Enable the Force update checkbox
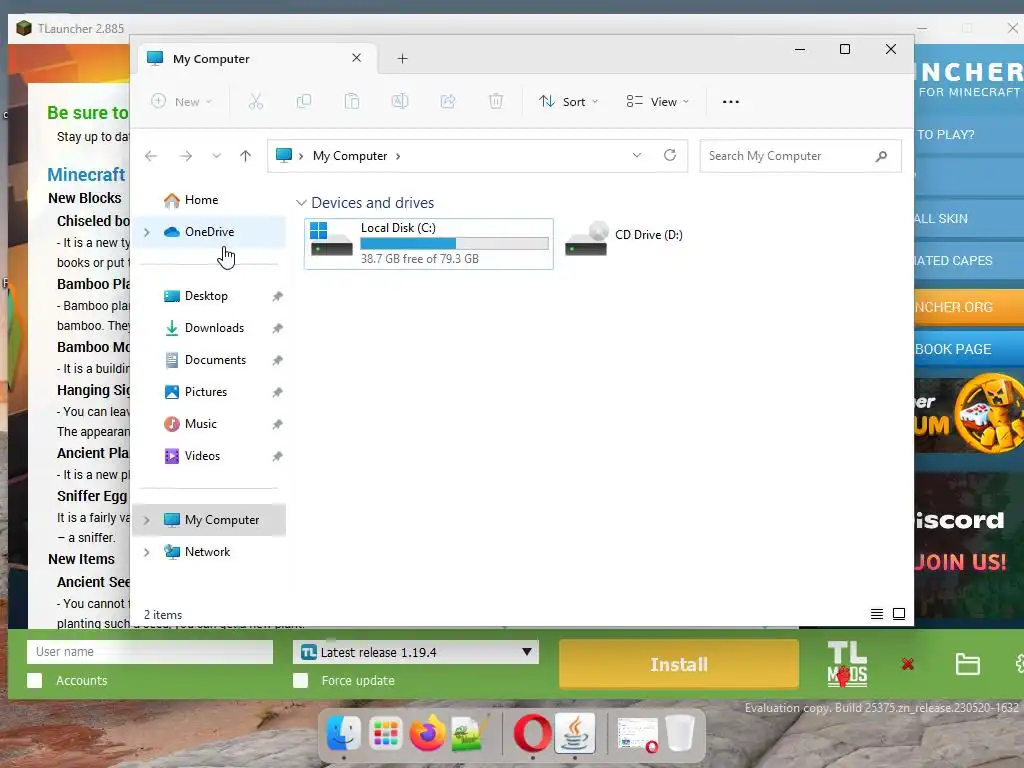Viewport: 1024px width, 768px height. 300,680
